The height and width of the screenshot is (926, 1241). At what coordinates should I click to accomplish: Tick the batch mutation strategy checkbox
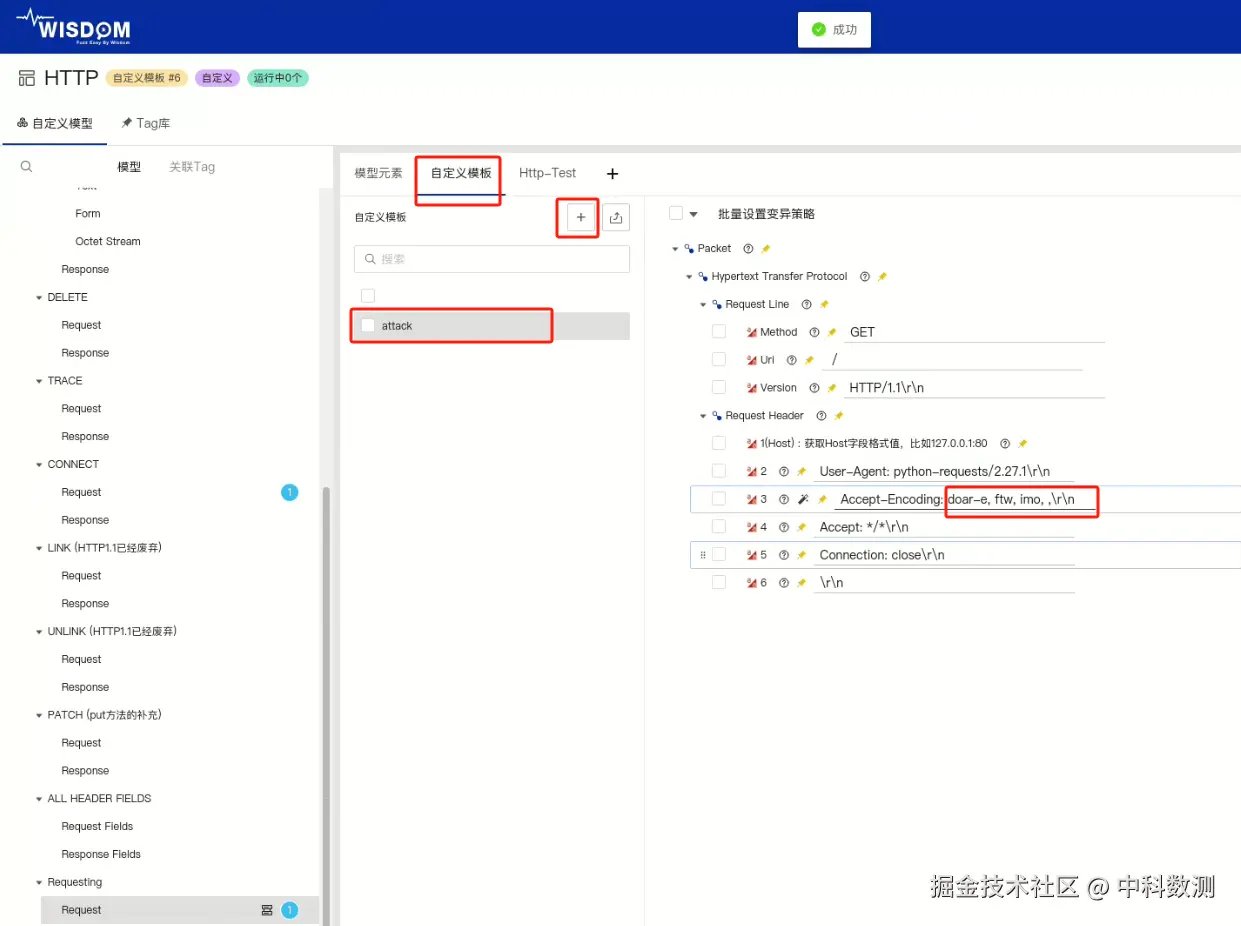675,213
